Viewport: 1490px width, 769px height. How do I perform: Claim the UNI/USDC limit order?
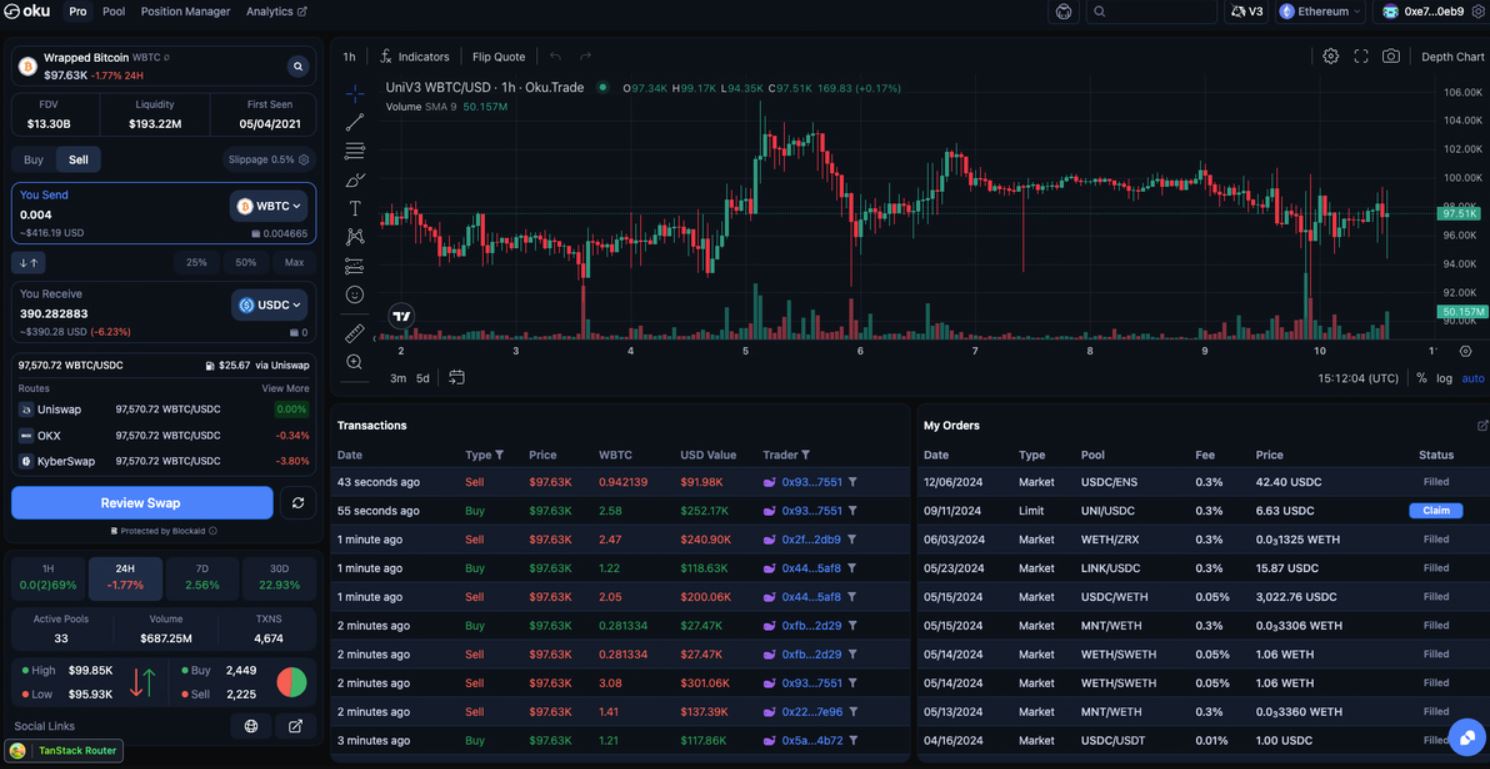pyautogui.click(x=1436, y=511)
